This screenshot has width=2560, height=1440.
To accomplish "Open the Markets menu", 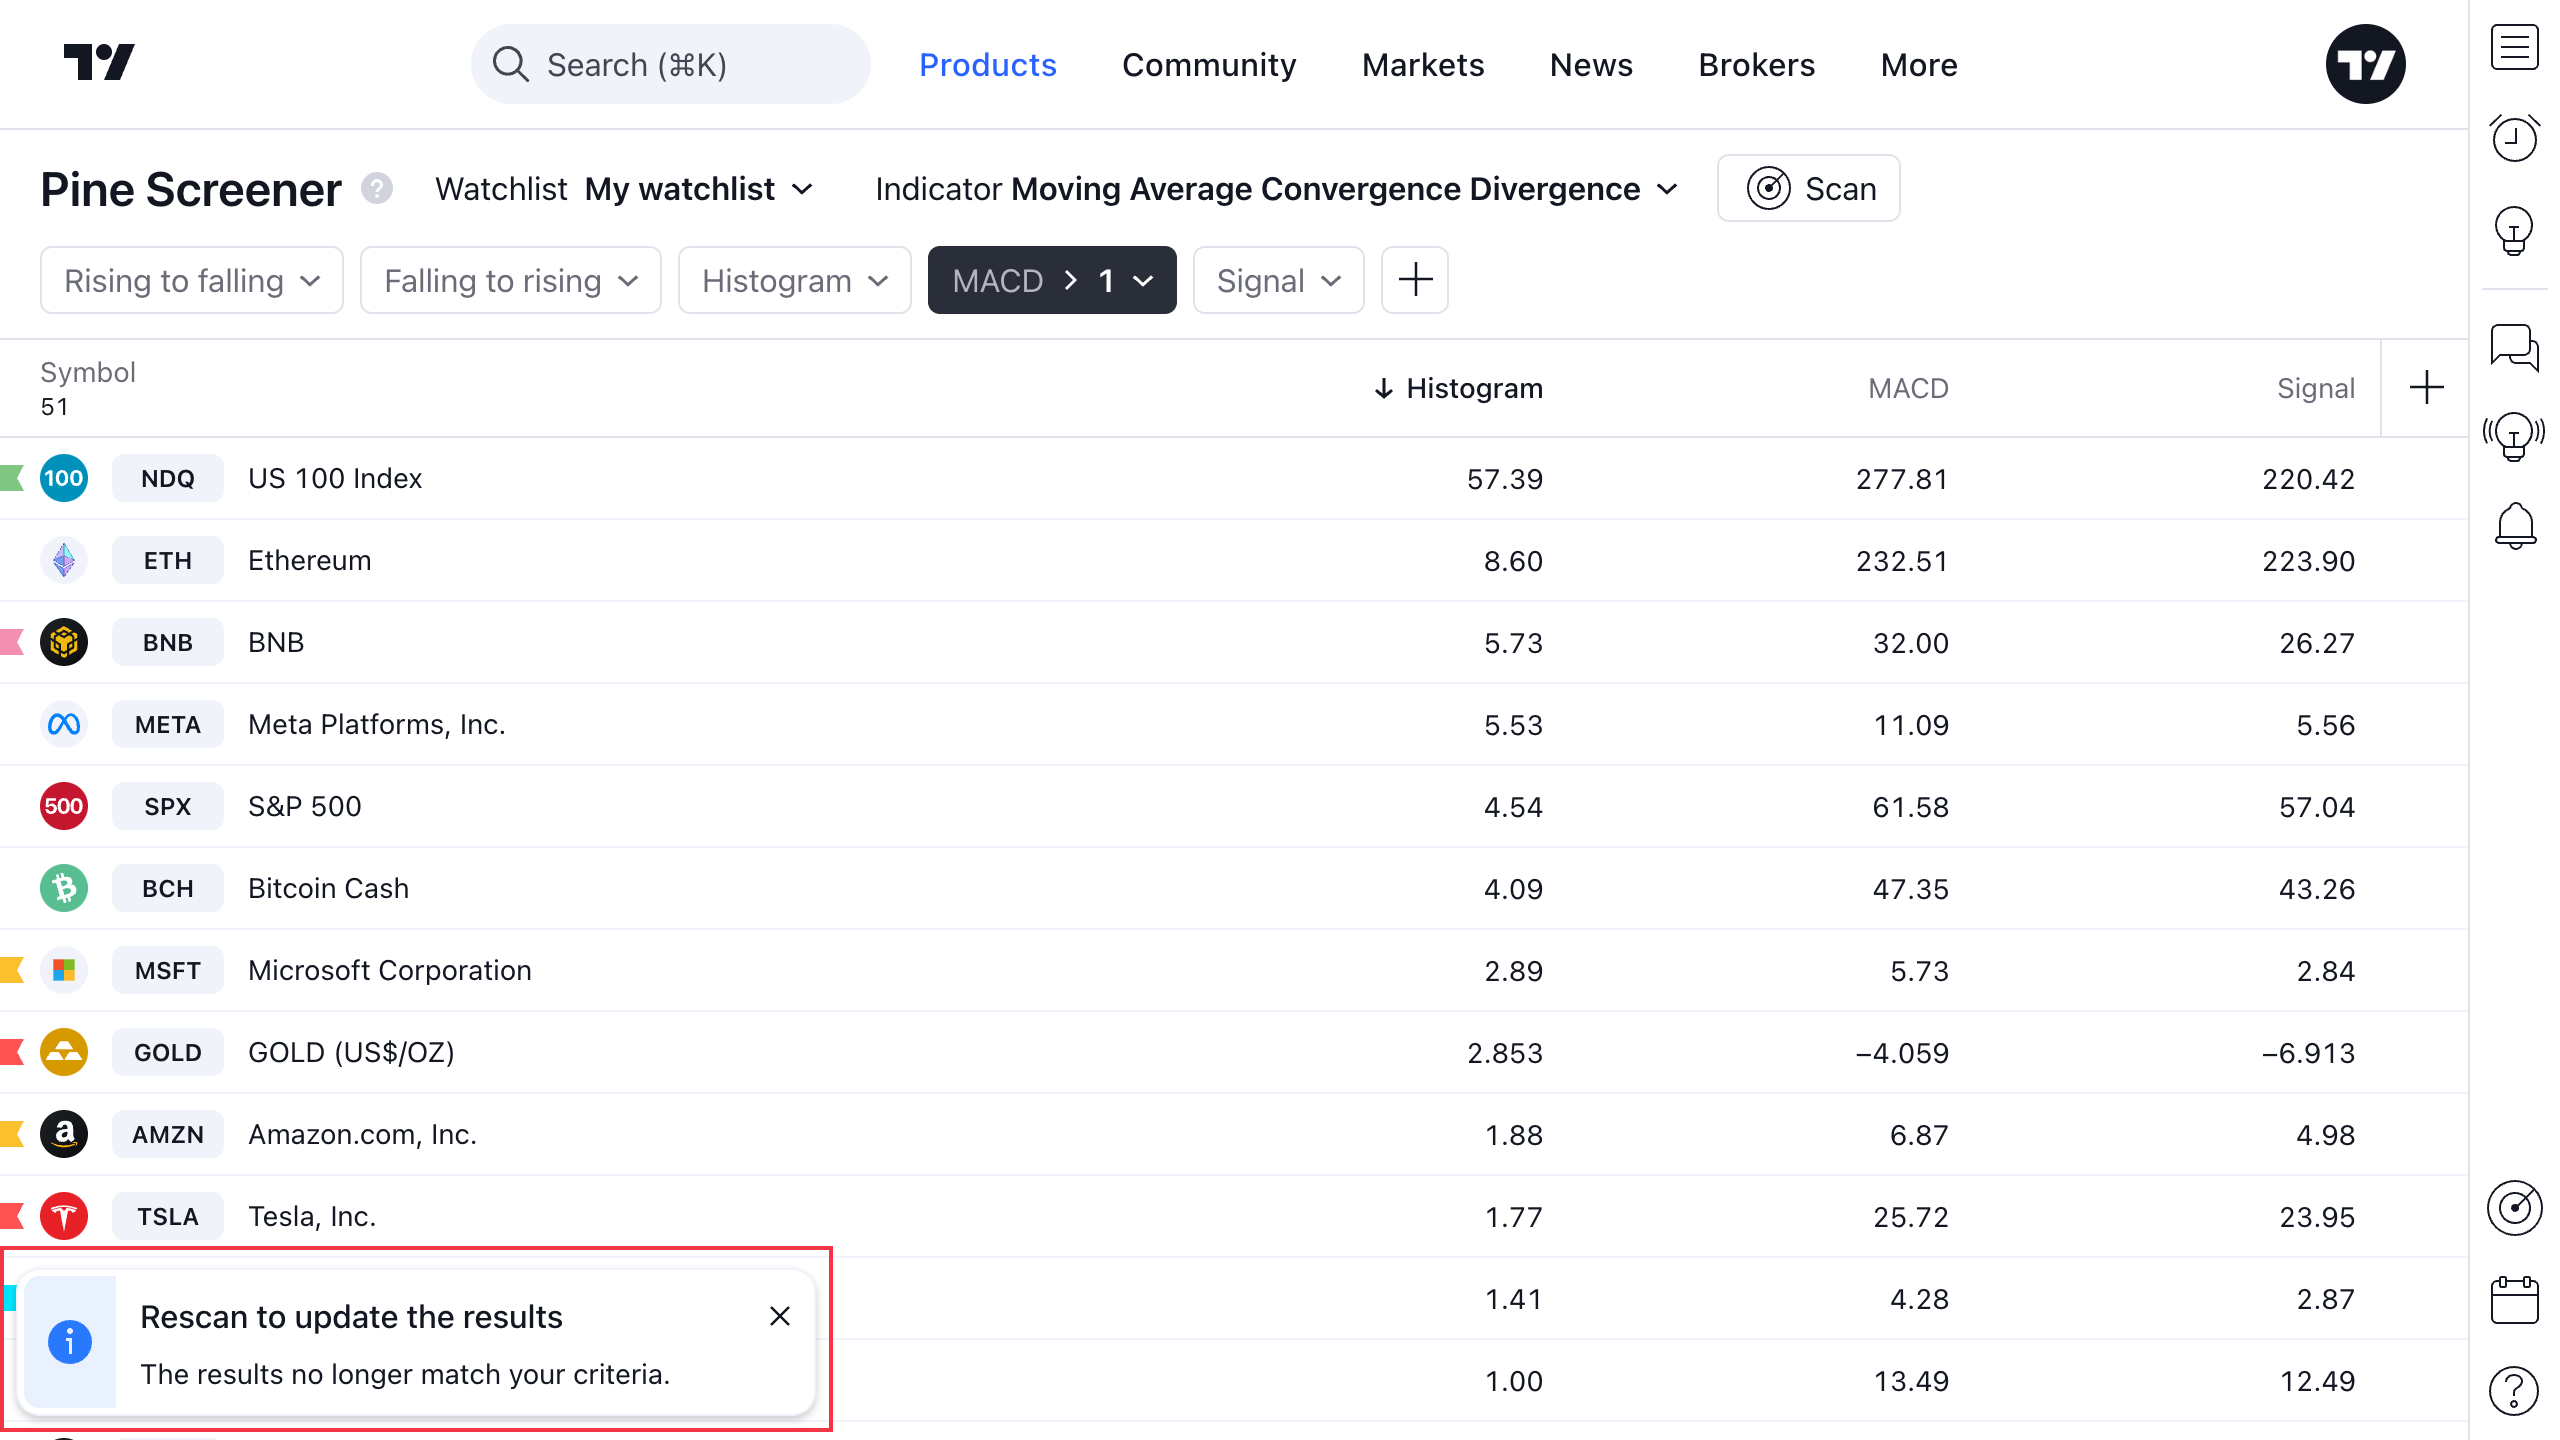I will tap(1422, 65).
